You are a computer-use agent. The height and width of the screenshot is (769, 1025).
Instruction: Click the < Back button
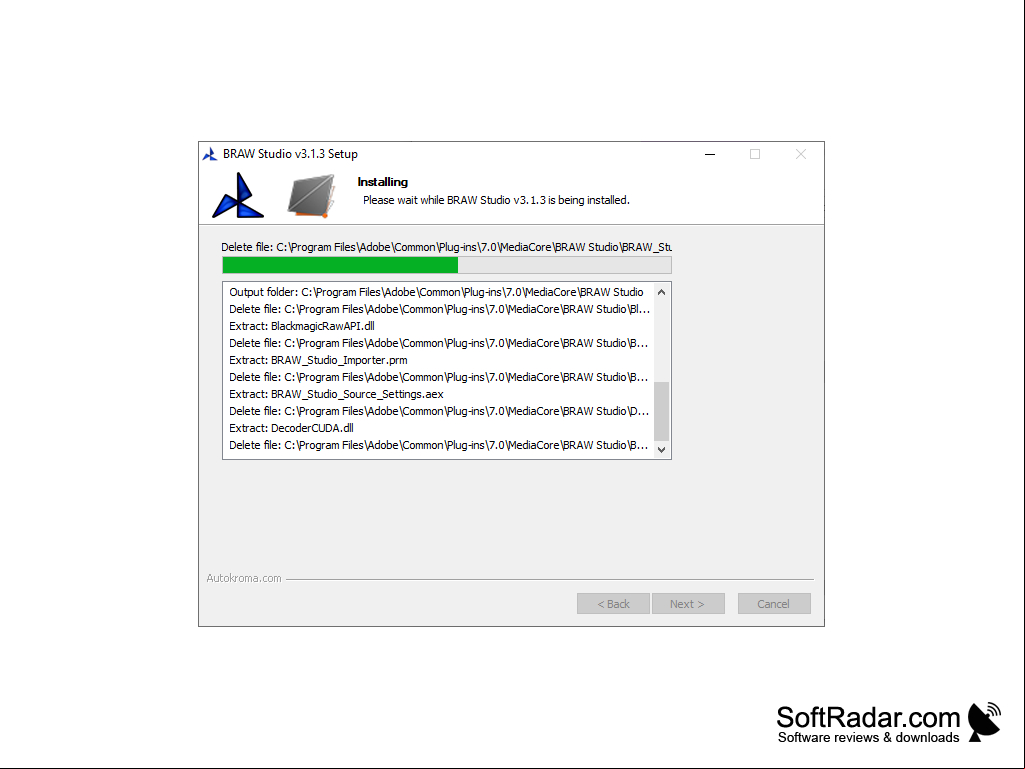[613, 604]
